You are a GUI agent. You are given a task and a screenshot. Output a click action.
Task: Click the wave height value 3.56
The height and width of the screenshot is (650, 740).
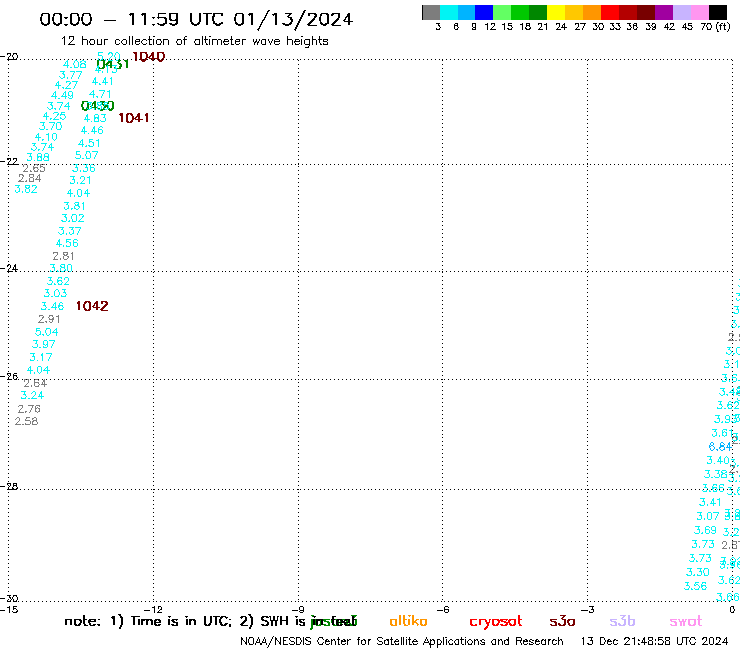(695, 586)
